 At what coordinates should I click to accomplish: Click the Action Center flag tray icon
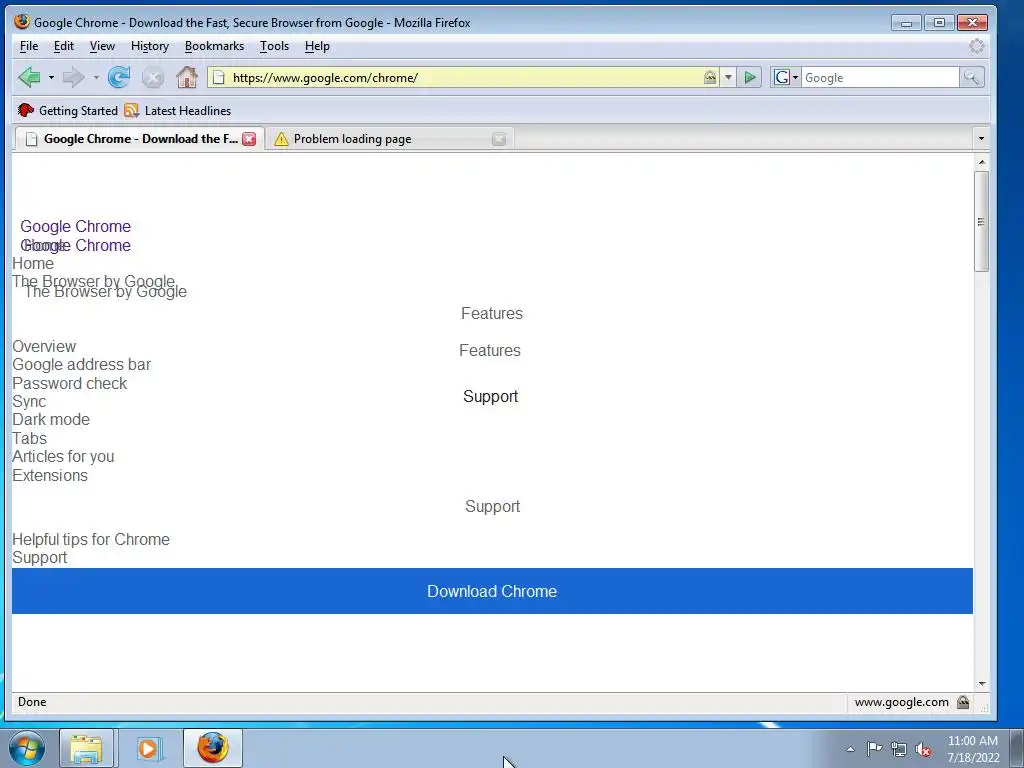point(874,749)
